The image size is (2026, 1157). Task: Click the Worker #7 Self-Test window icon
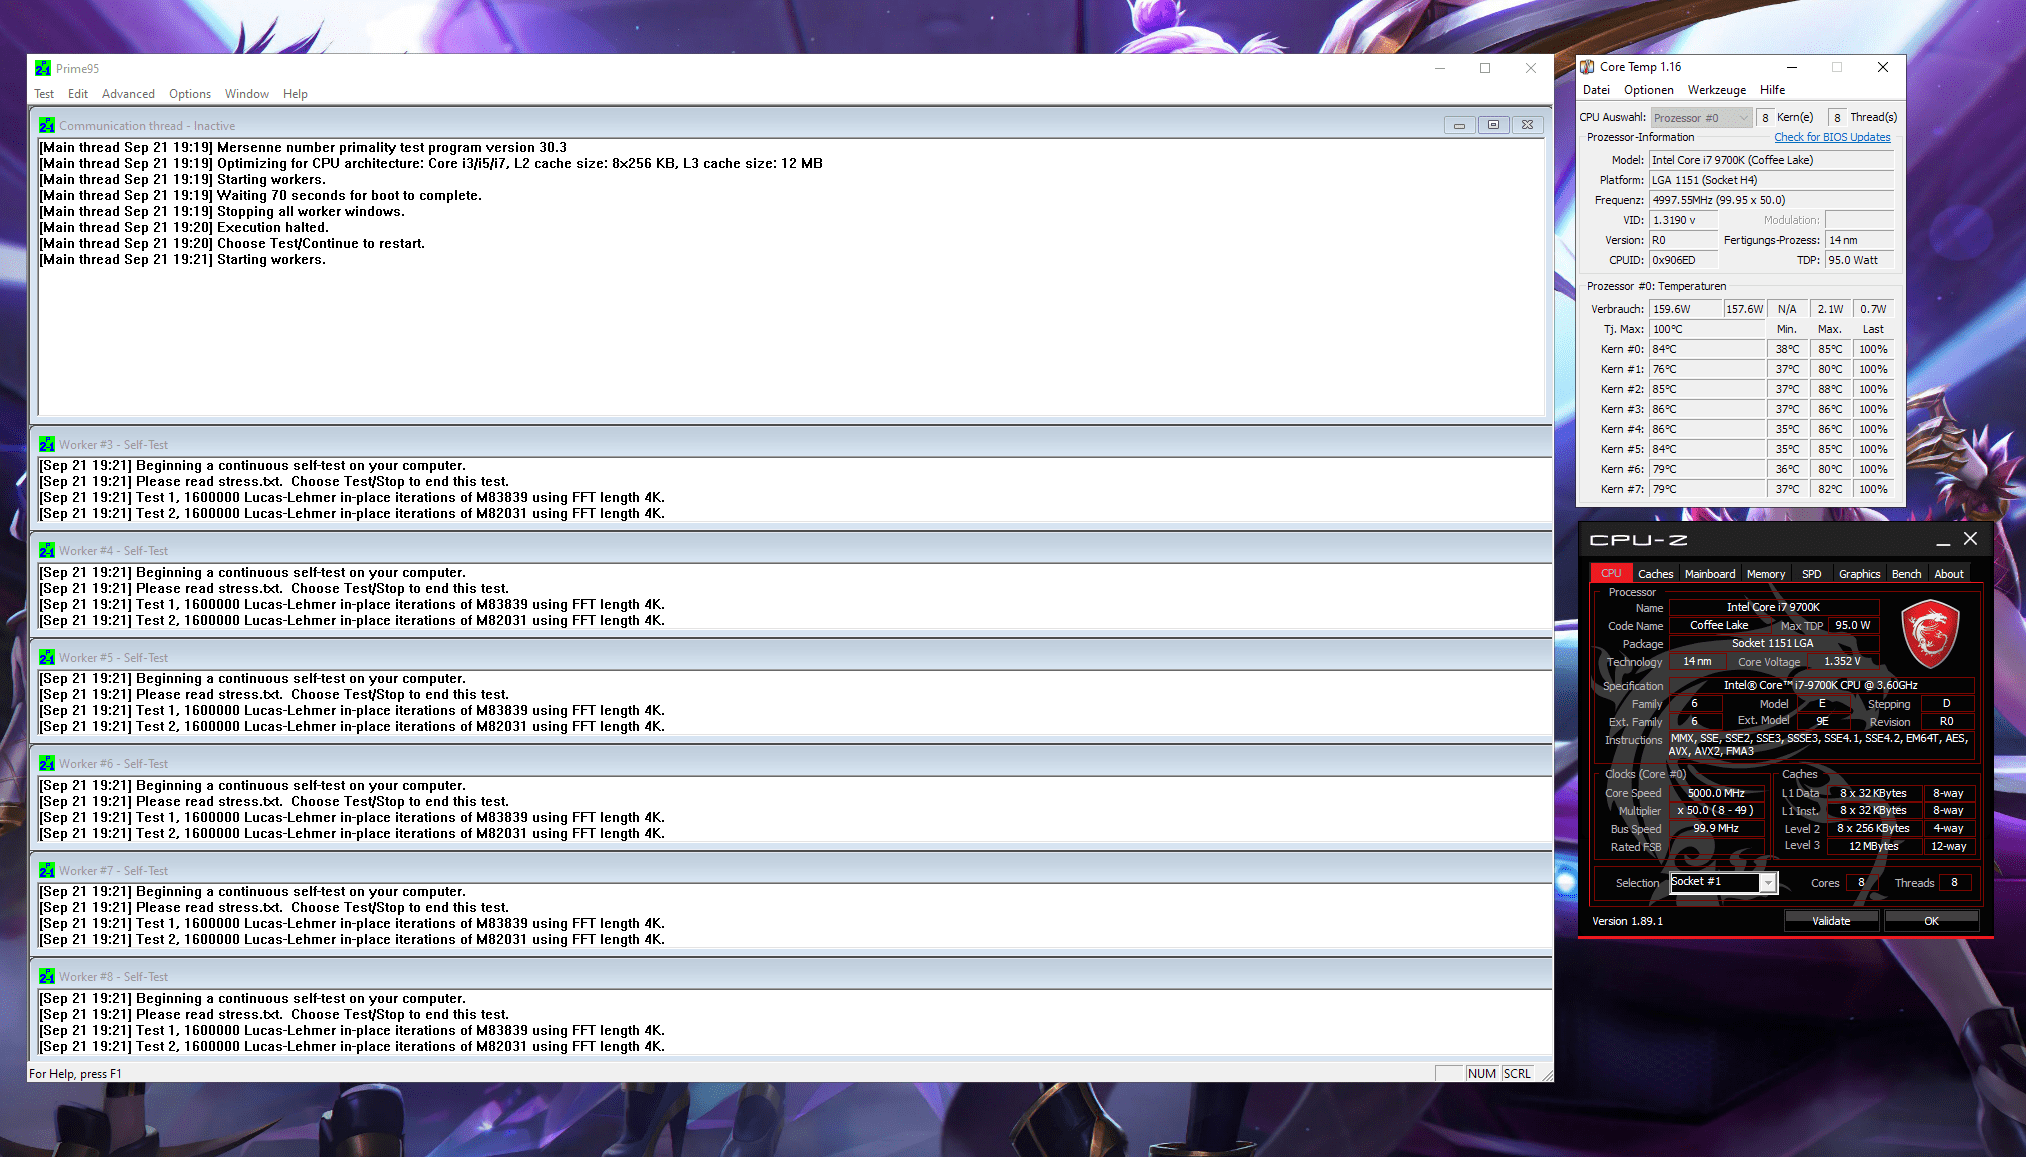(47, 871)
